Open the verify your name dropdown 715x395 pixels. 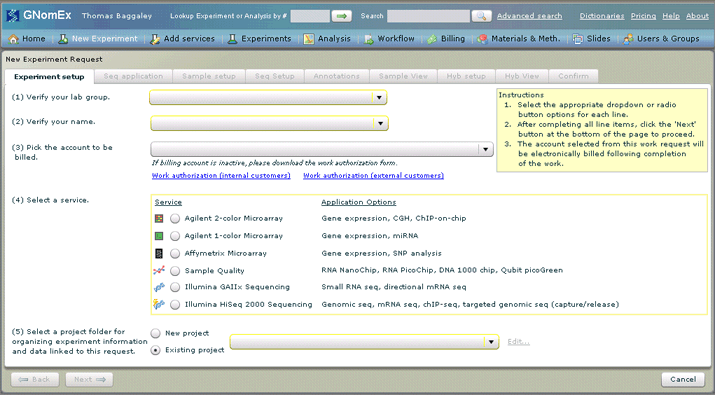(269, 123)
